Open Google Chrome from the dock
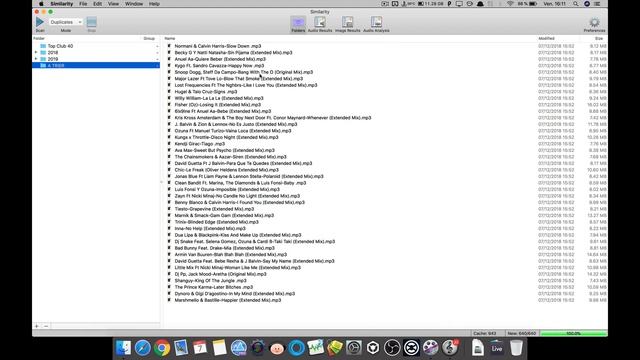The height and width of the screenshot is (360, 640). (162, 348)
